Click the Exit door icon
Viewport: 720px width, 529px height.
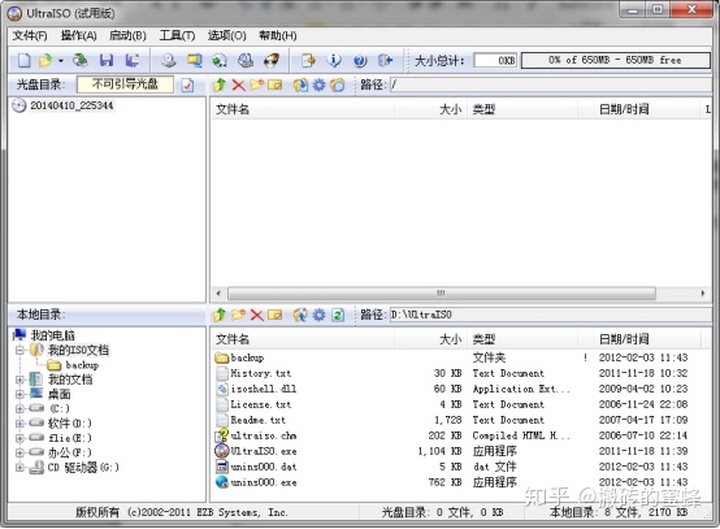(x=386, y=61)
